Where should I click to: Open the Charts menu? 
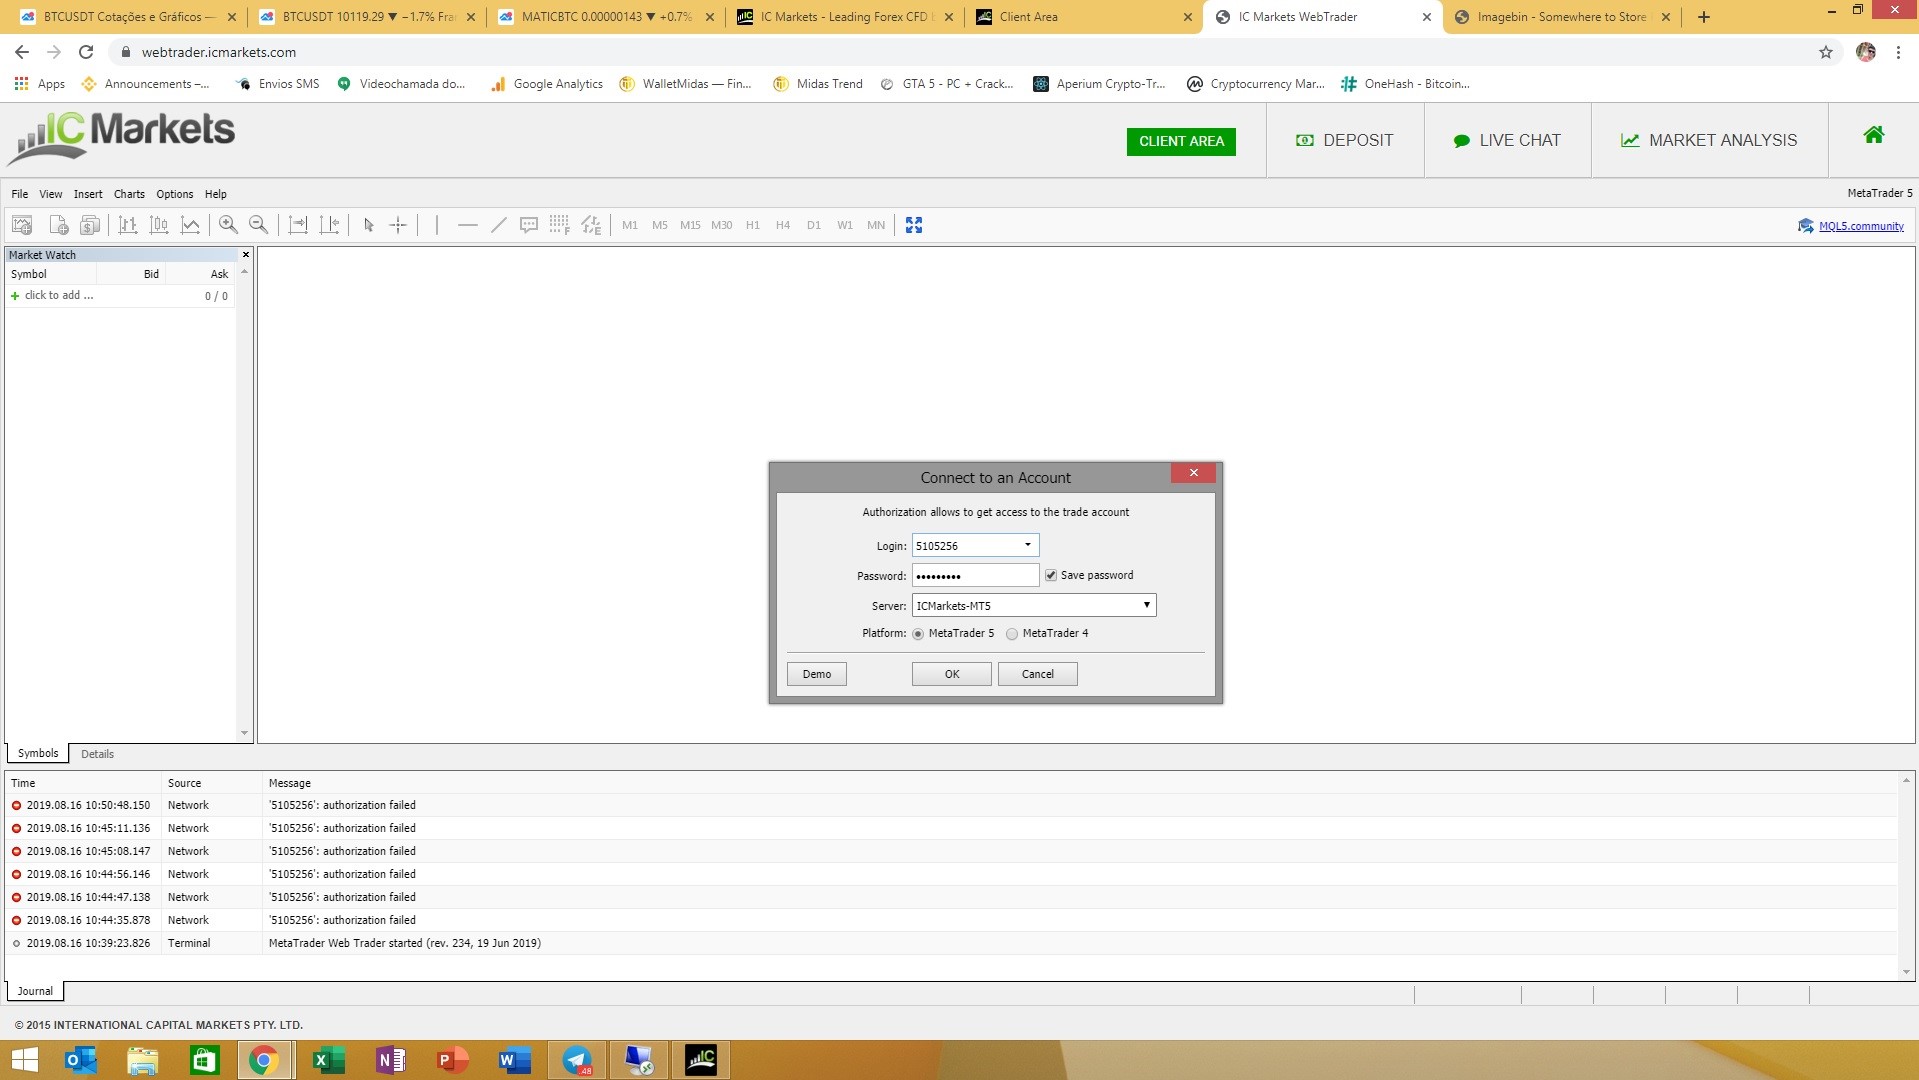[129, 194]
